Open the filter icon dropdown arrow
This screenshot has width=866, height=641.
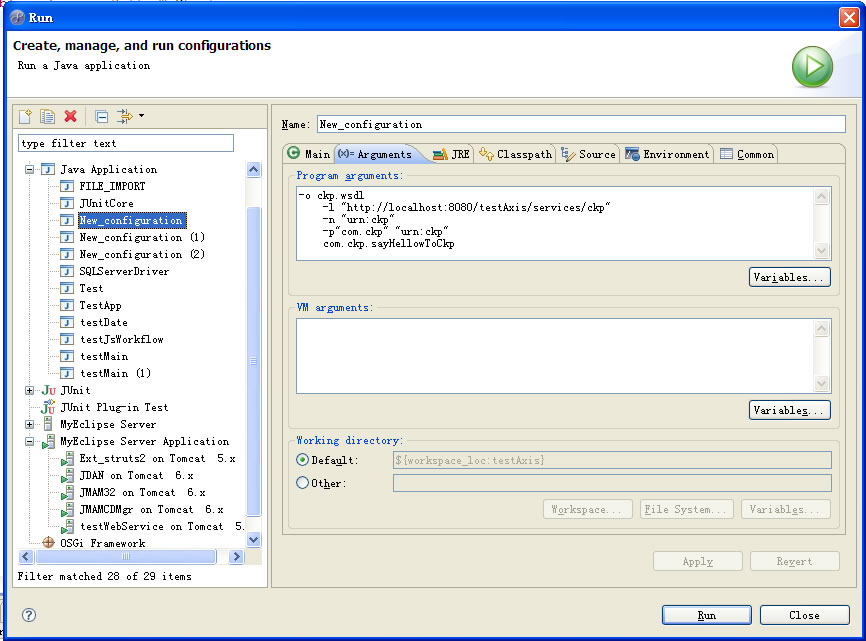click(x=141, y=116)
